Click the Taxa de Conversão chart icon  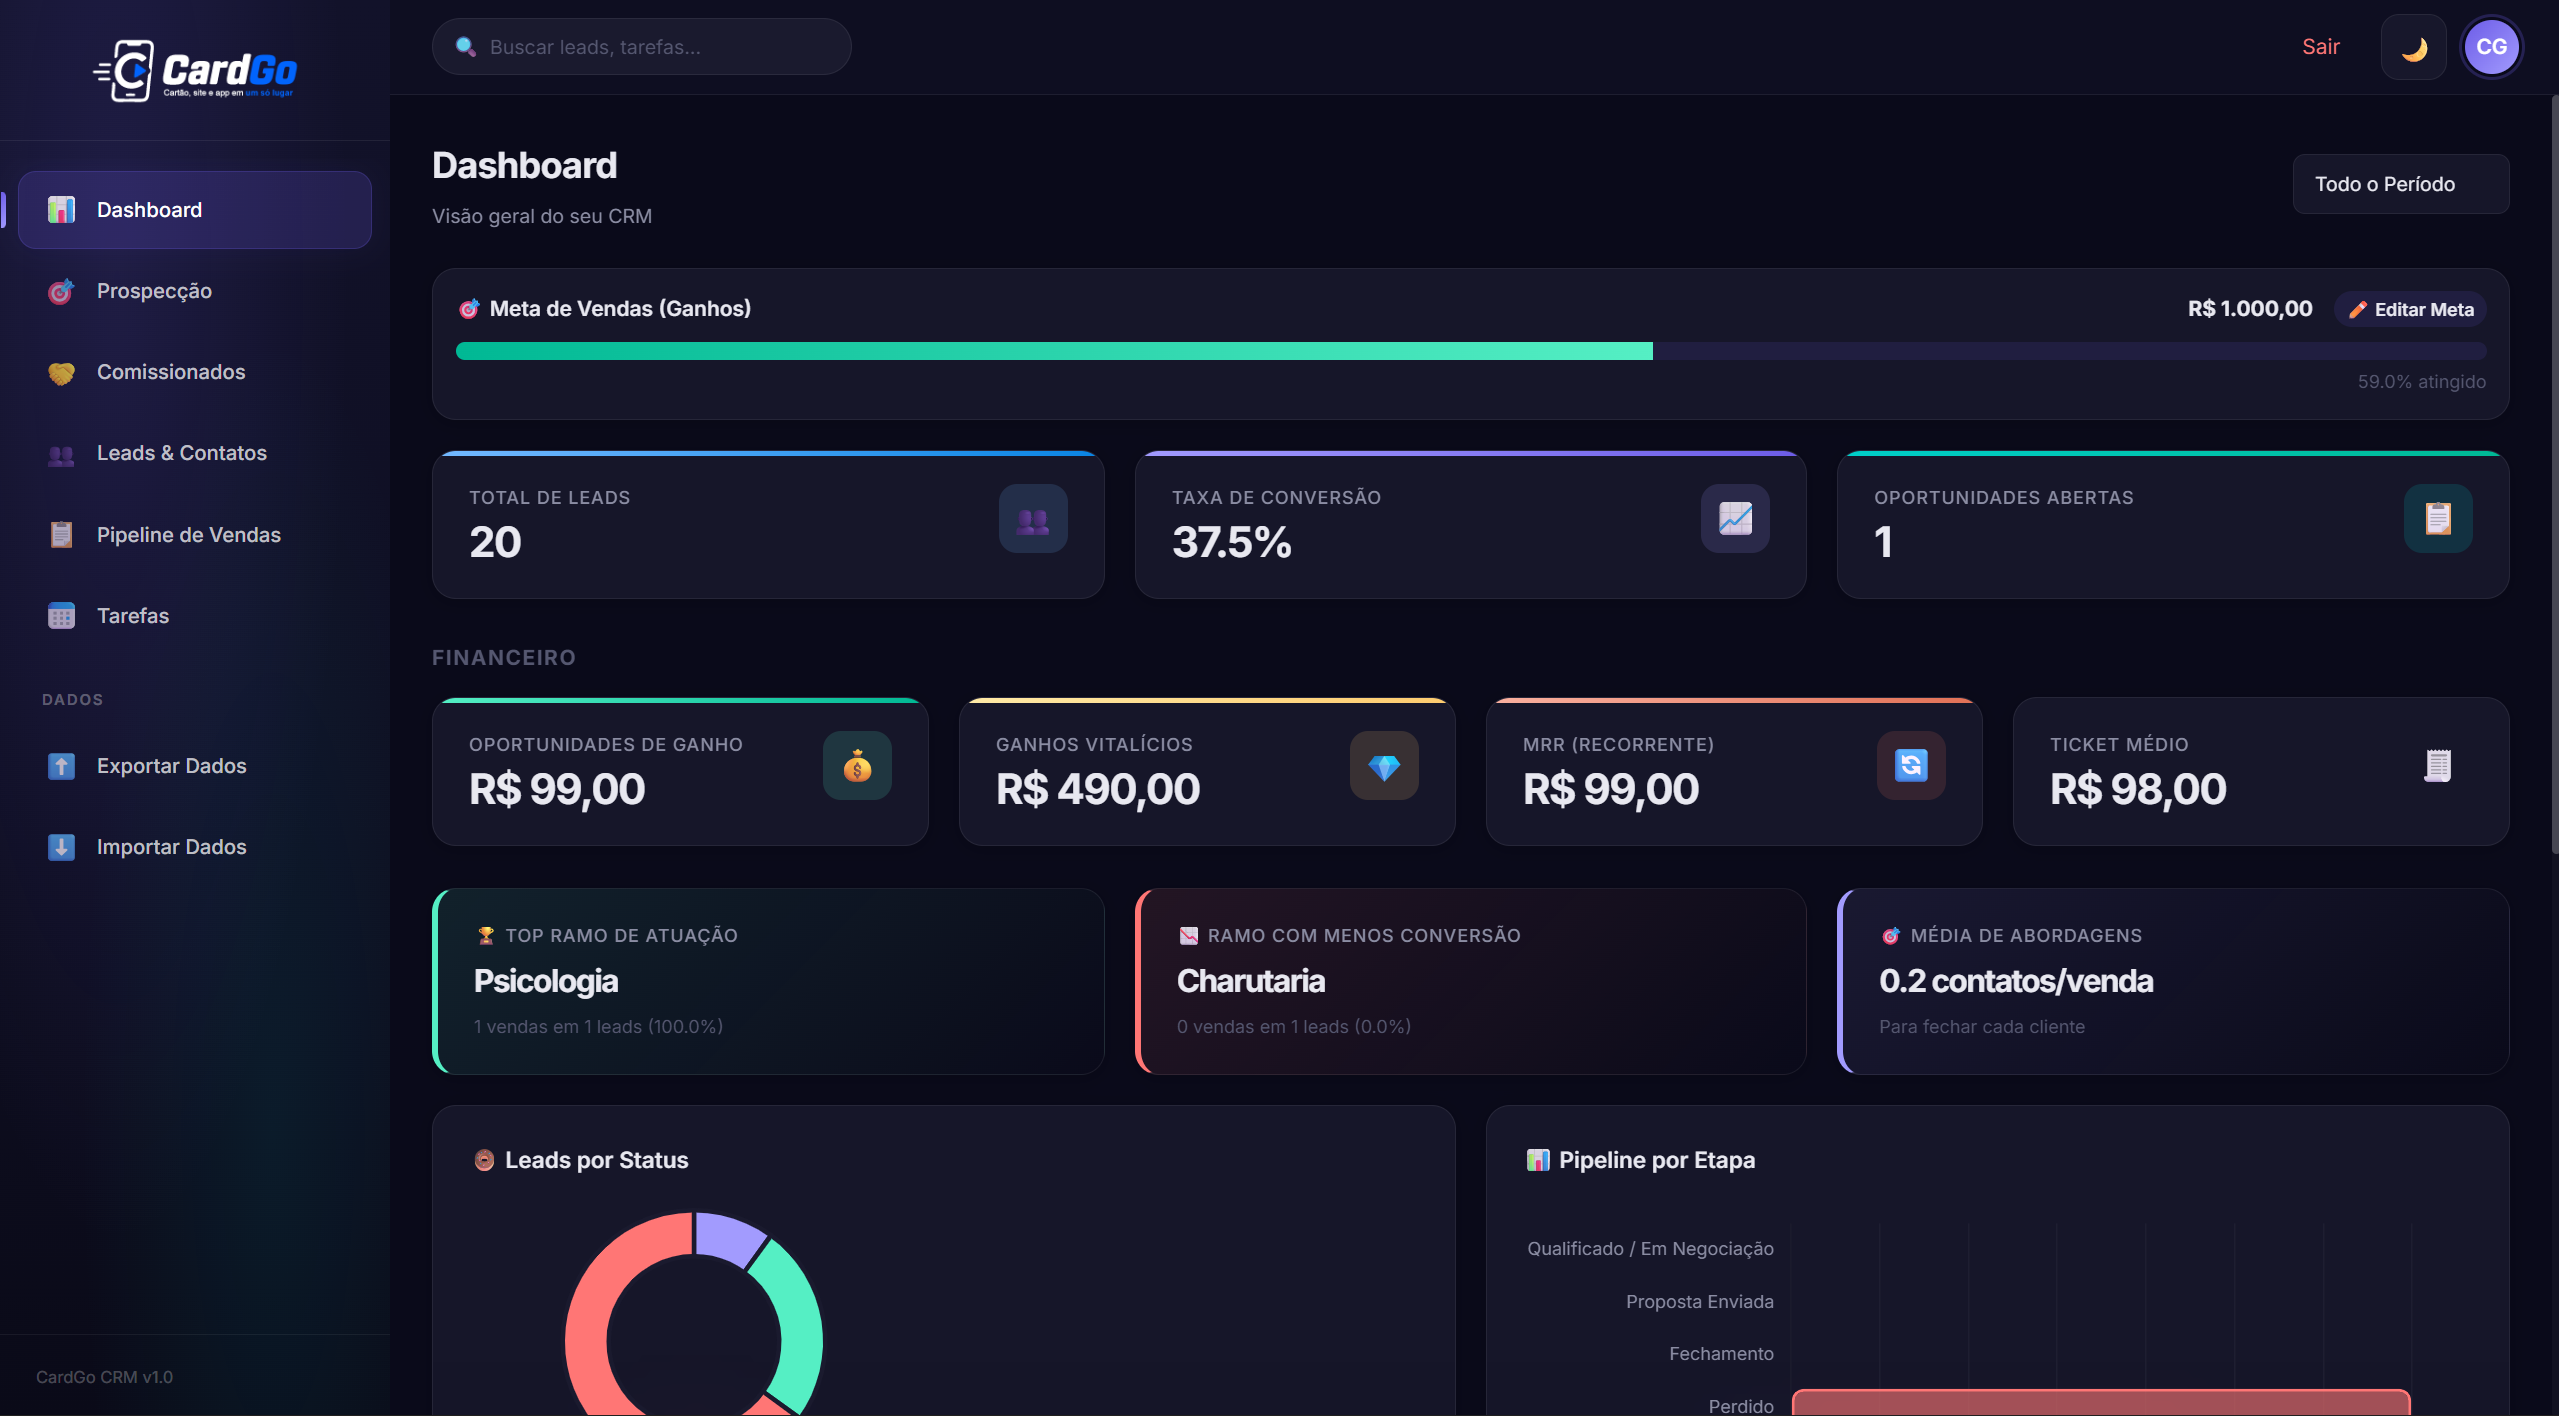pyautogui.click(x=1735, y=519)
